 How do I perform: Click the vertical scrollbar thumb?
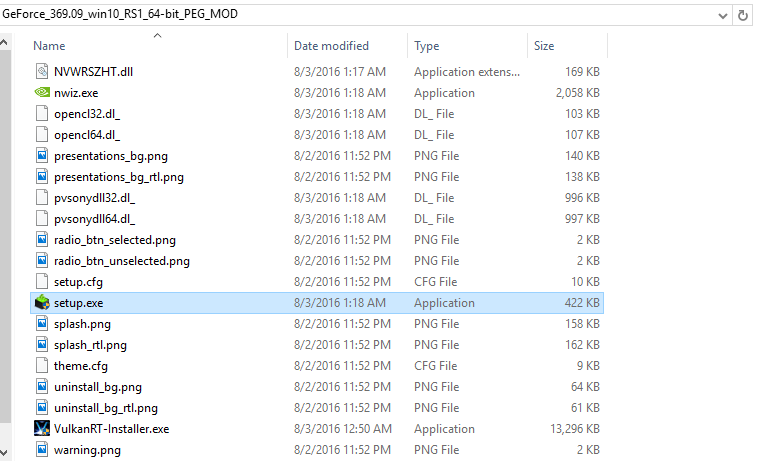[5, 235]
